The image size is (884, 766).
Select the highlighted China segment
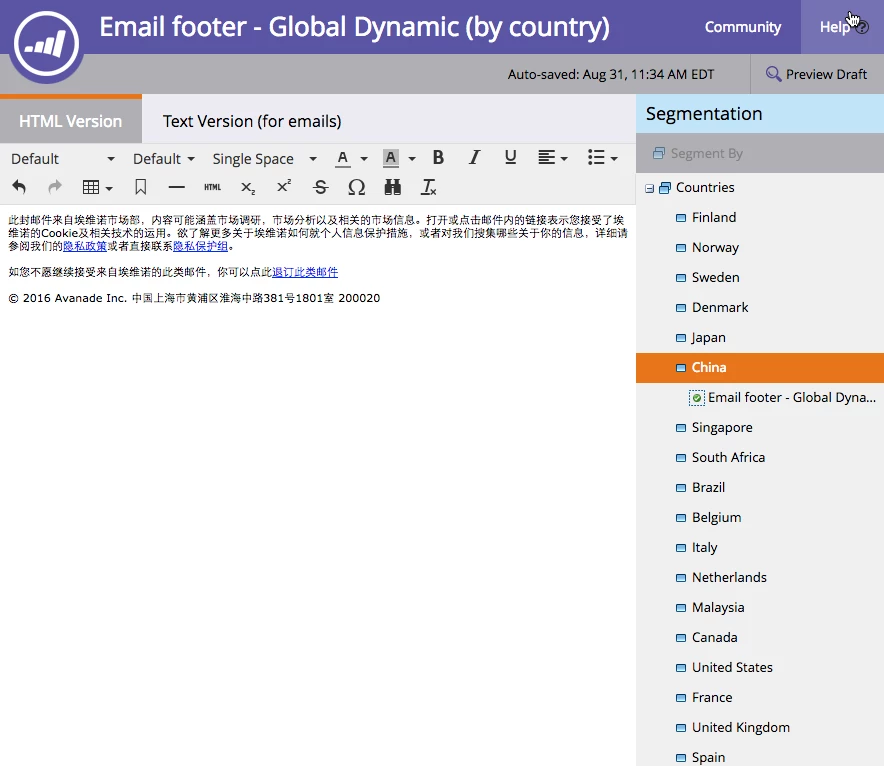click(760, 367)
